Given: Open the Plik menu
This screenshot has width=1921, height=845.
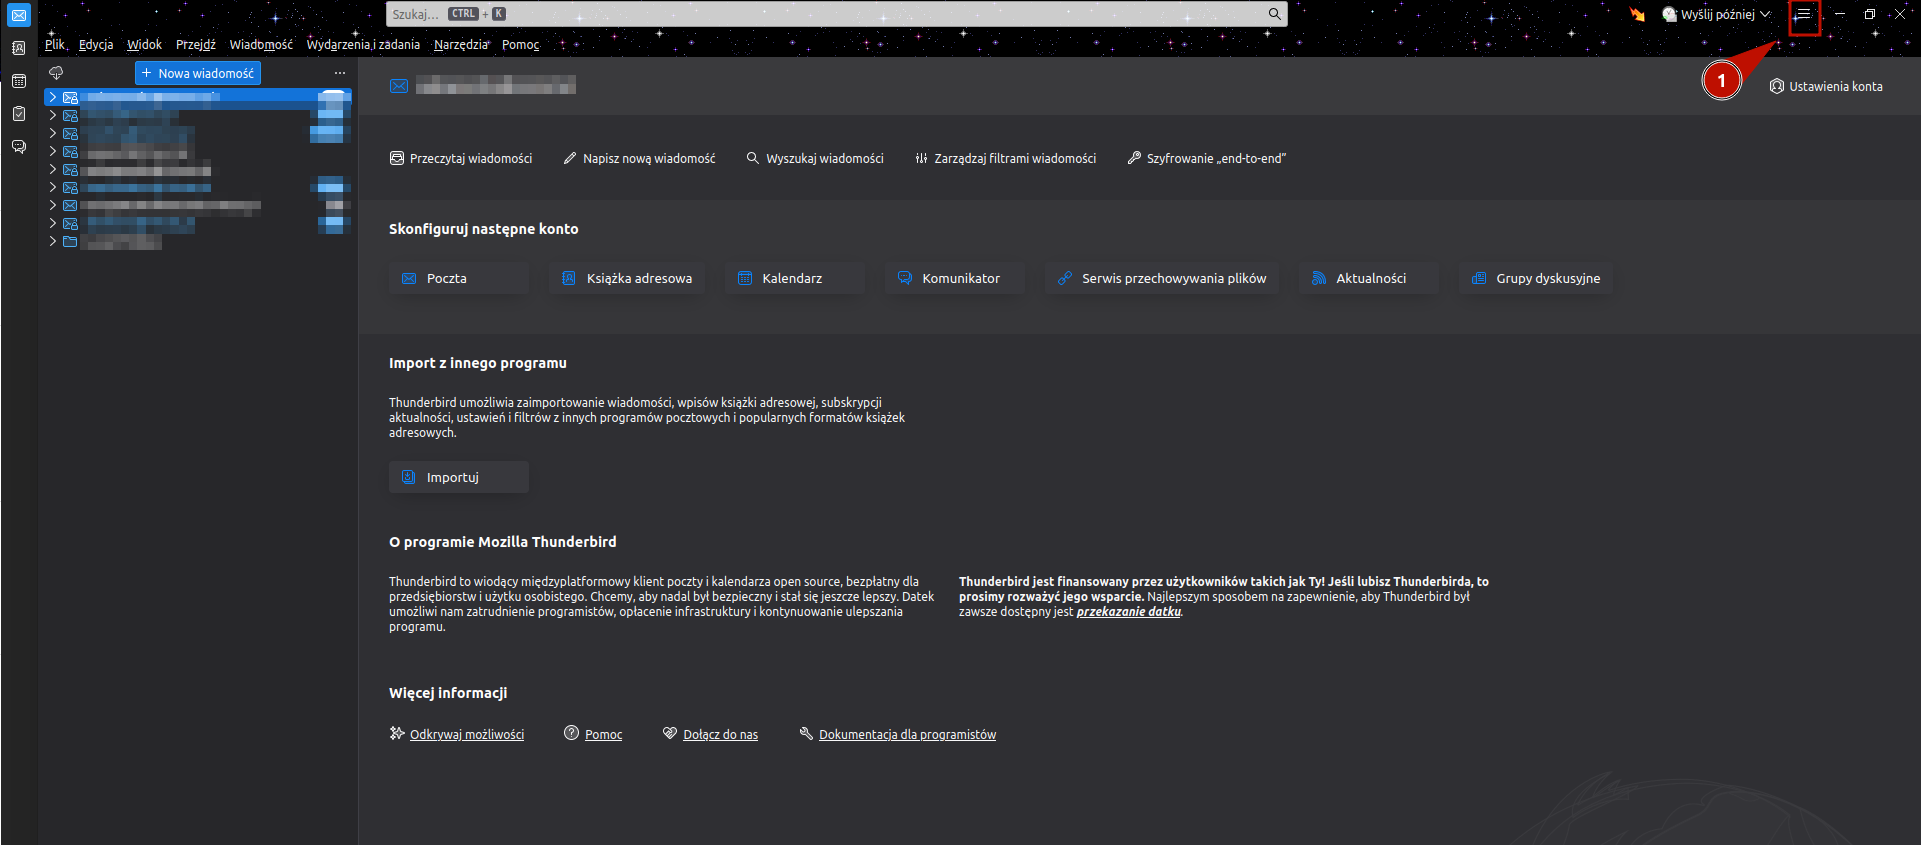Looking at the screenshot, I should tap(55, 44).
